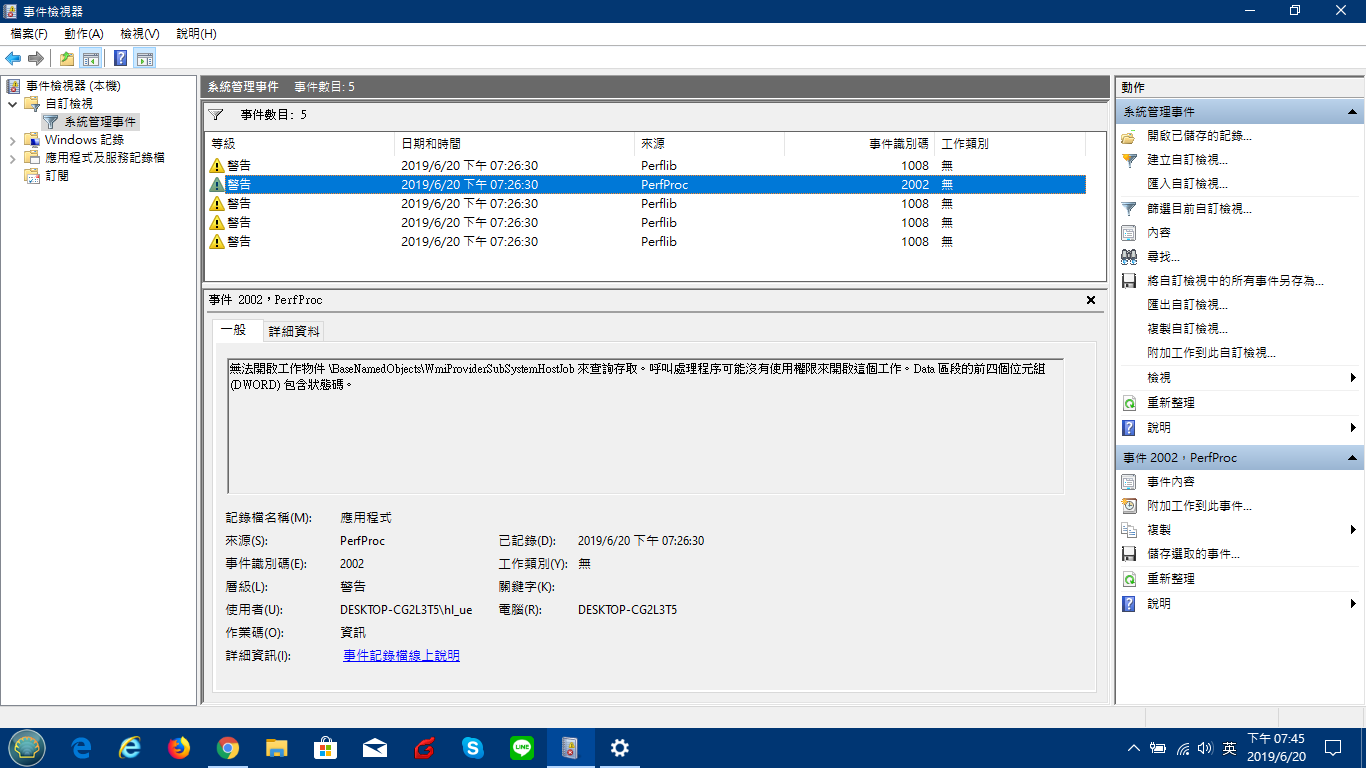Expand the 檢視 submenu in actions
1366x768 pixels.
point(1353,378)
